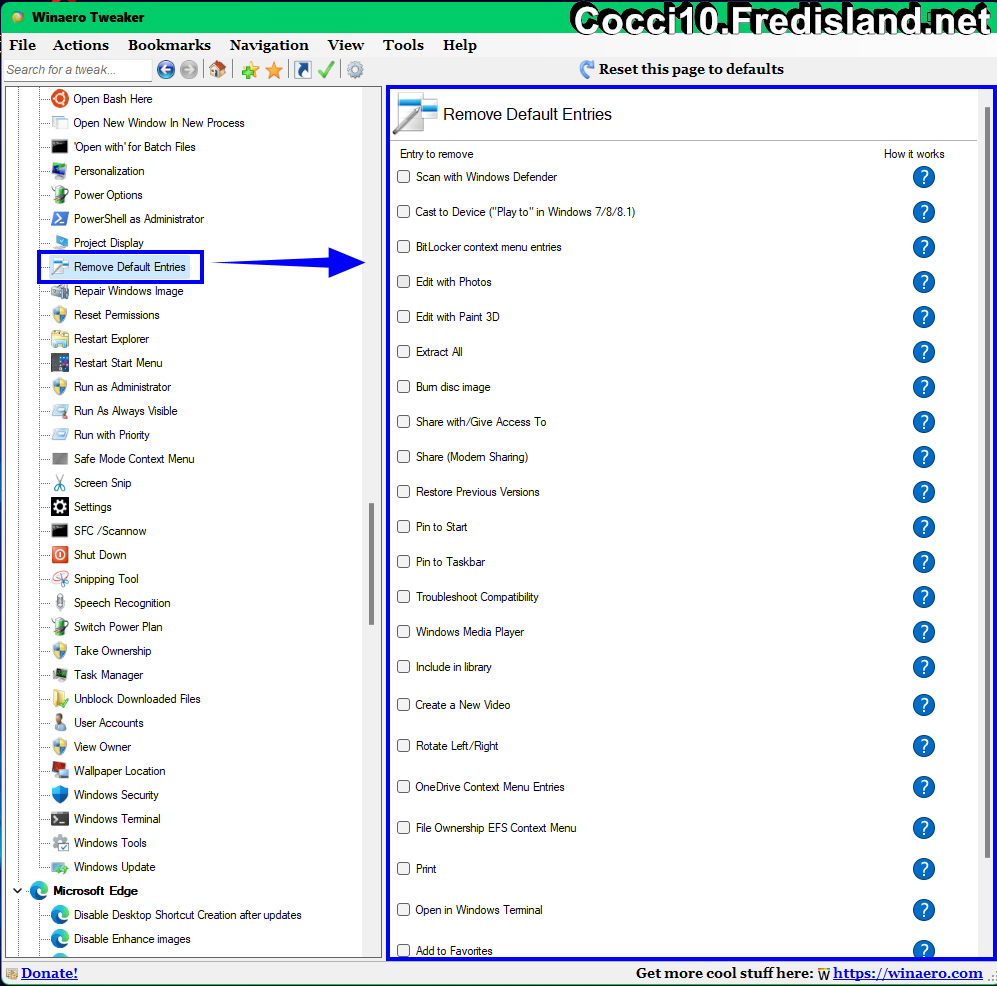Select Windows Update tree item
997x986 pixels.
[x=114, y=867]
